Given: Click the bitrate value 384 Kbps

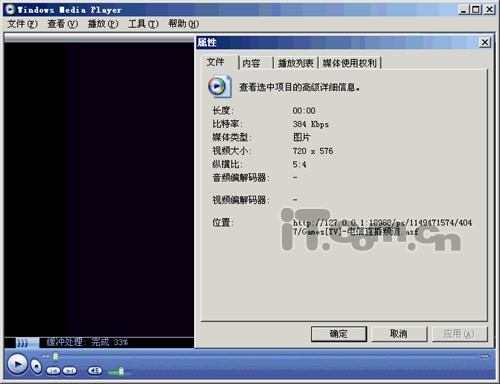Looking at the screenshot, I should click(x=311, y=124).
